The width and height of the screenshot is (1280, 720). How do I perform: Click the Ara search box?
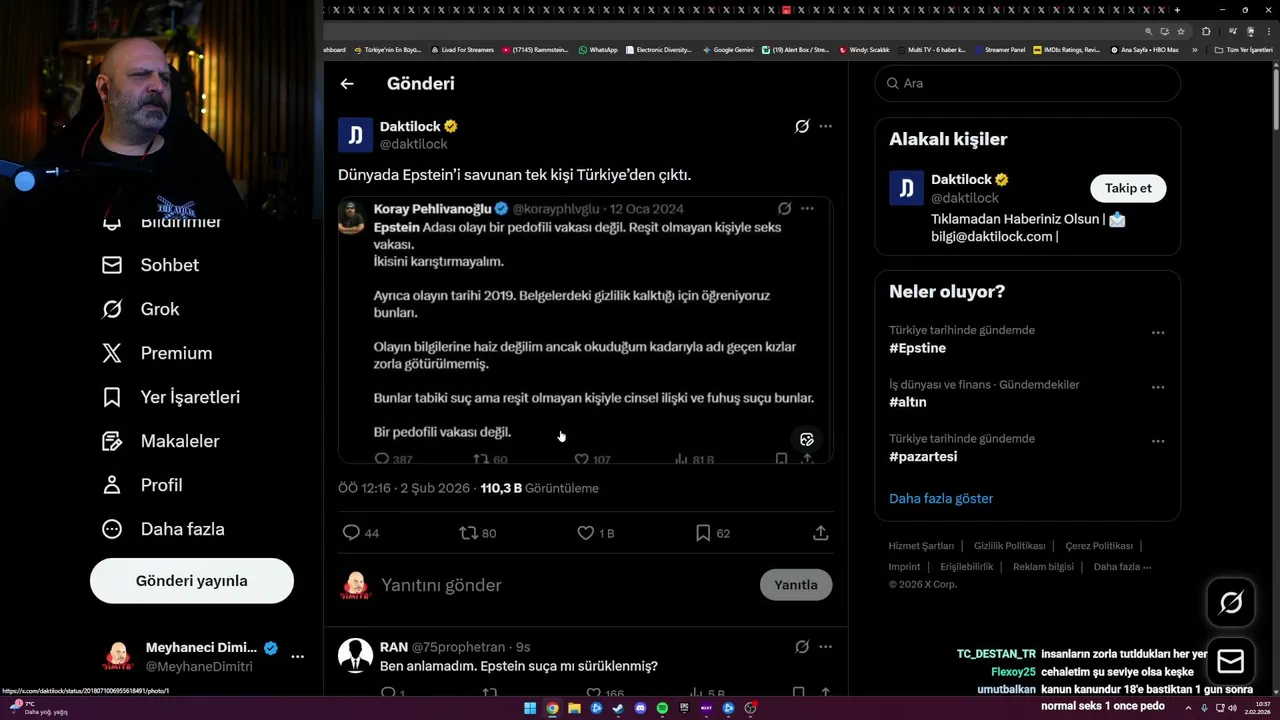pyautogui.click(x=1028, y=83)
